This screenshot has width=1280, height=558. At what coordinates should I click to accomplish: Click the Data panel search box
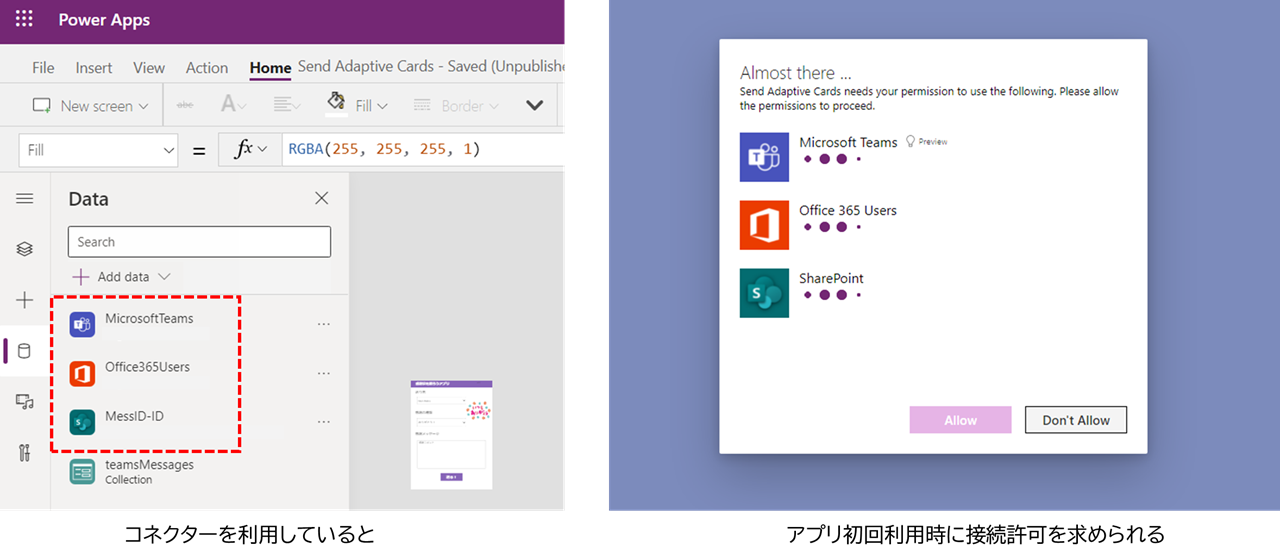[199, 242]
